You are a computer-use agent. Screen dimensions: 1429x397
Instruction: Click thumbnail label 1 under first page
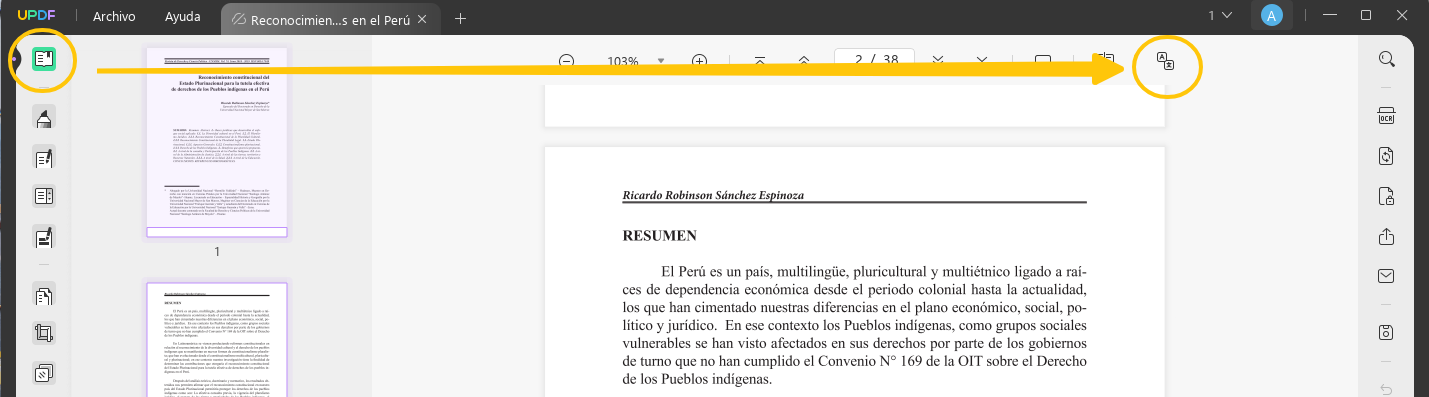click(x=217, y=252)
